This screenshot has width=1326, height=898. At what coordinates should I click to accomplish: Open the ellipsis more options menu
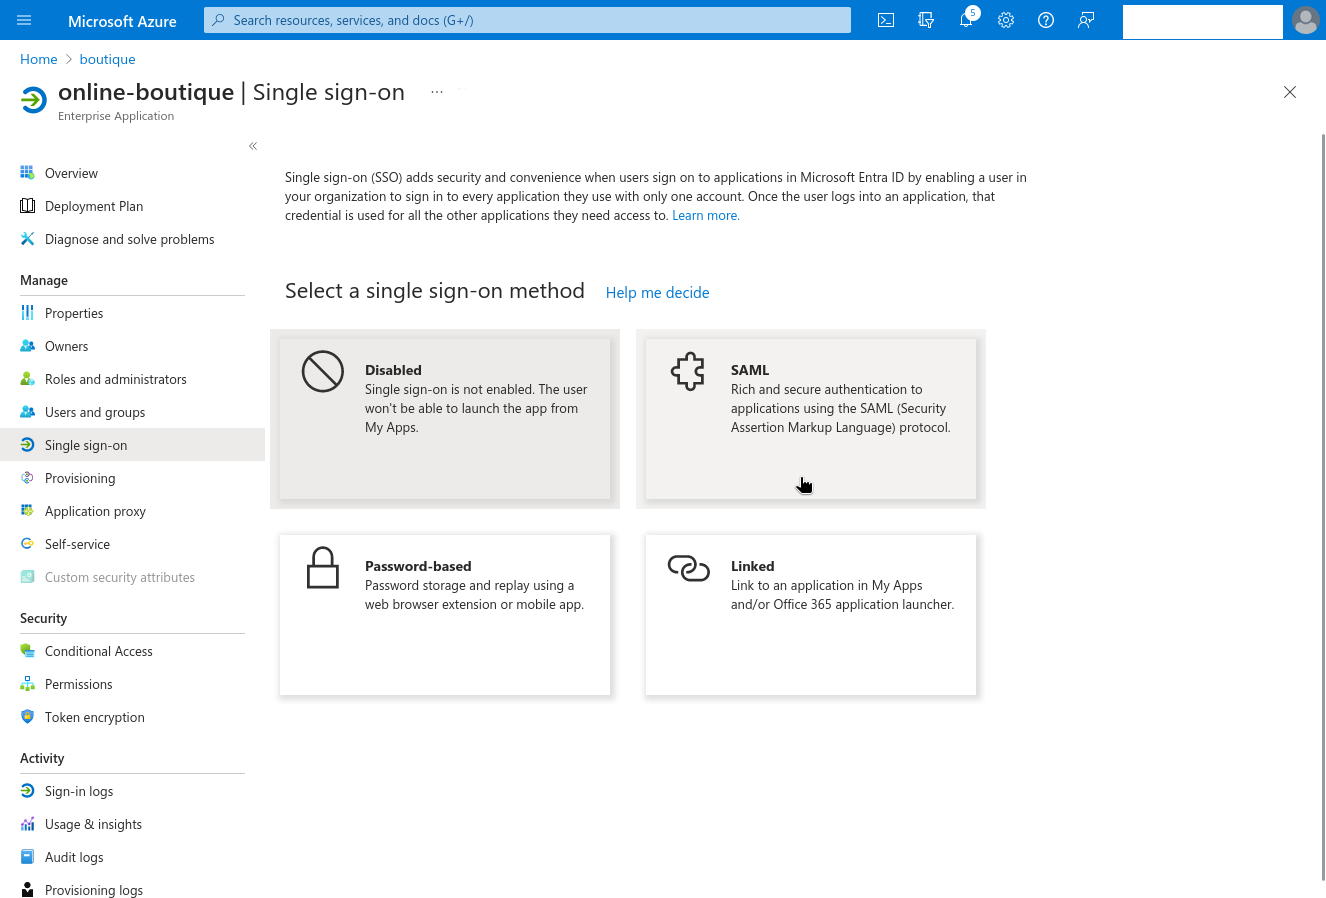[436, 91]
